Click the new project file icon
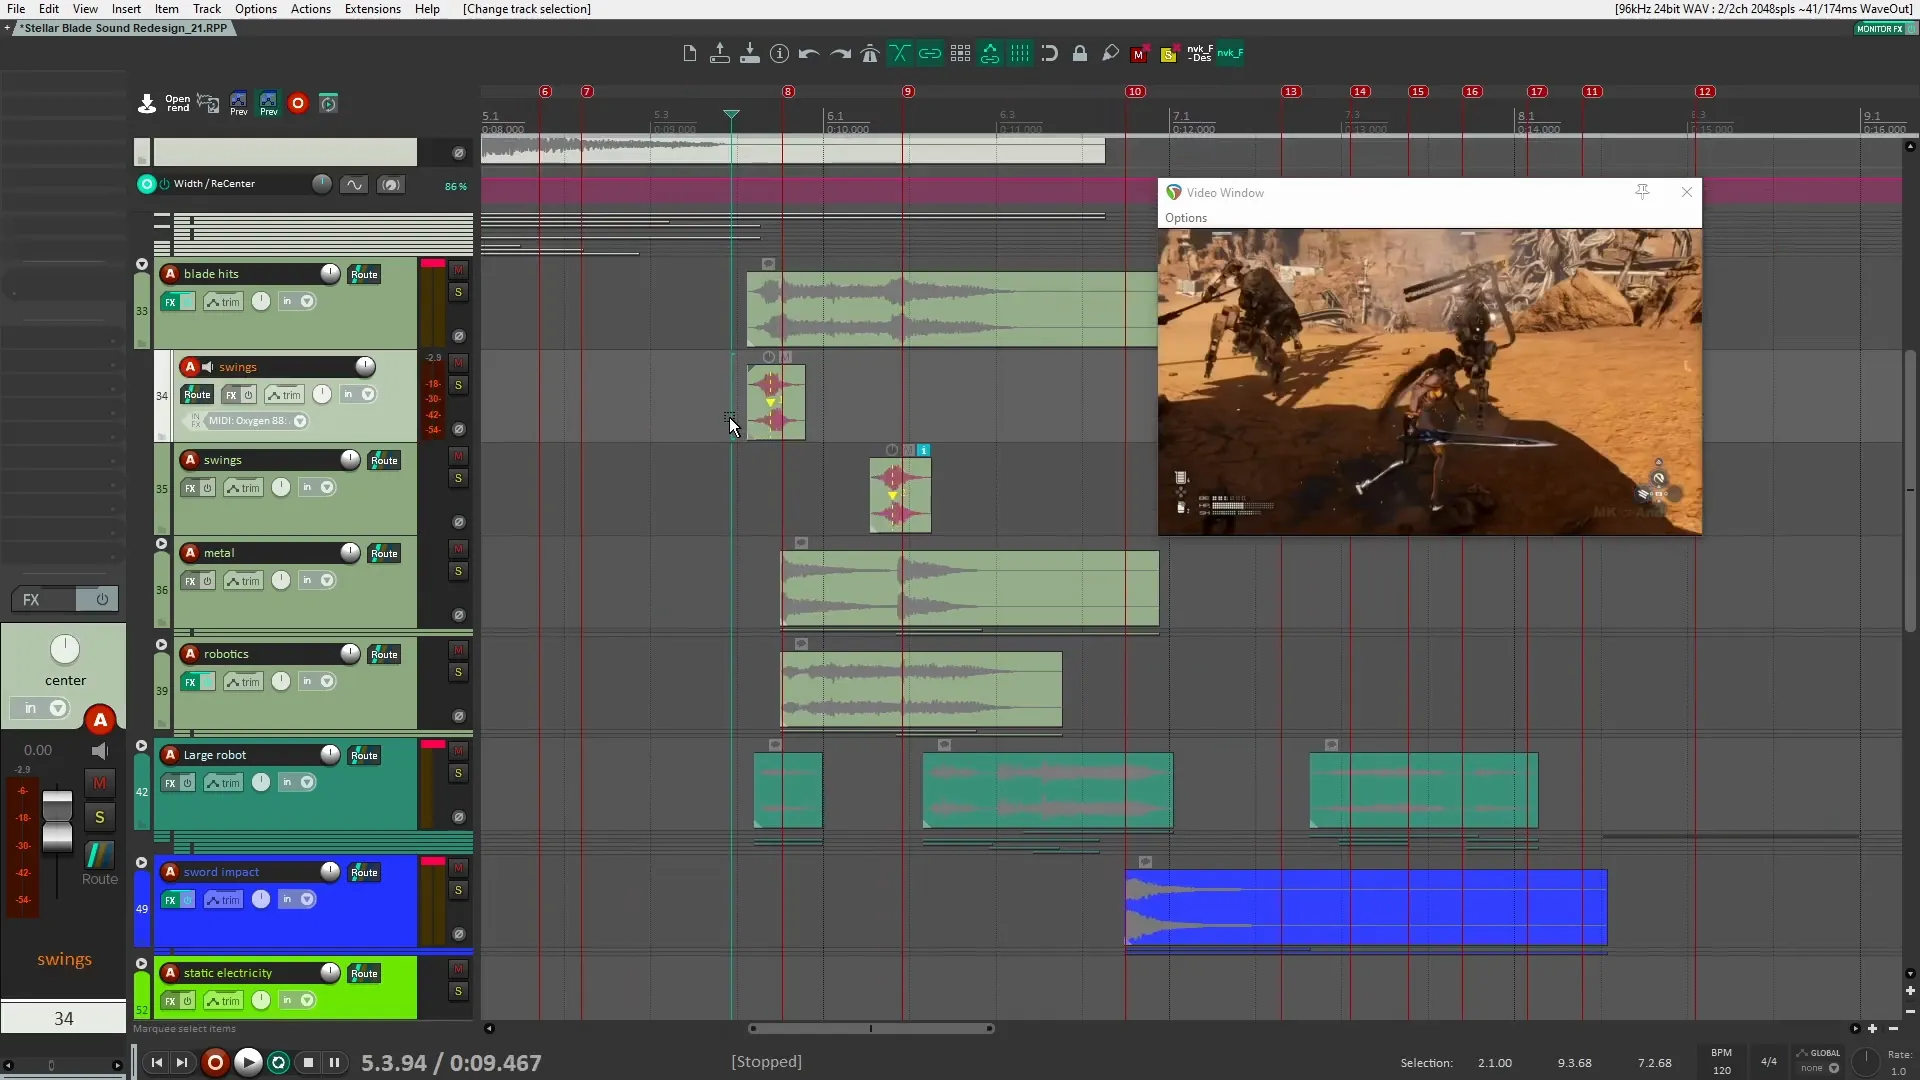 690,54
